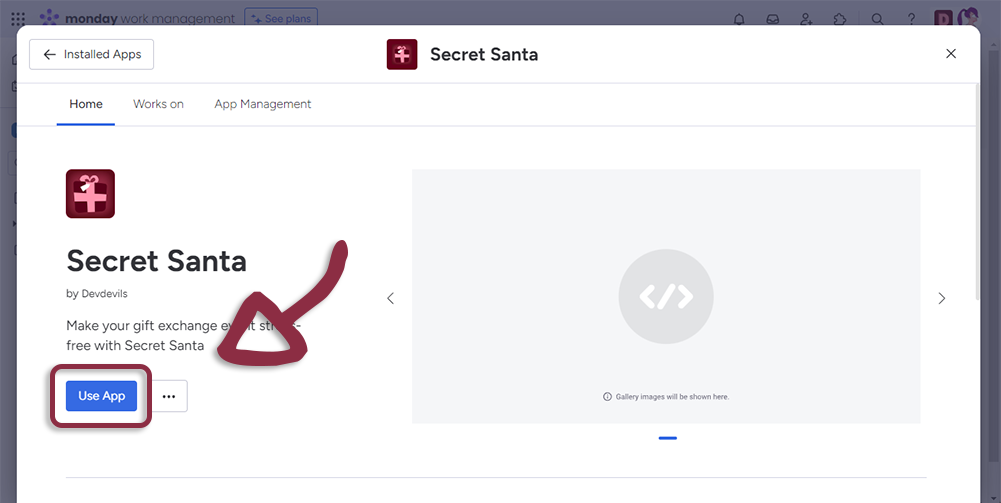
Task: Open the inbox tray icon
Action: tap(773, 19)
